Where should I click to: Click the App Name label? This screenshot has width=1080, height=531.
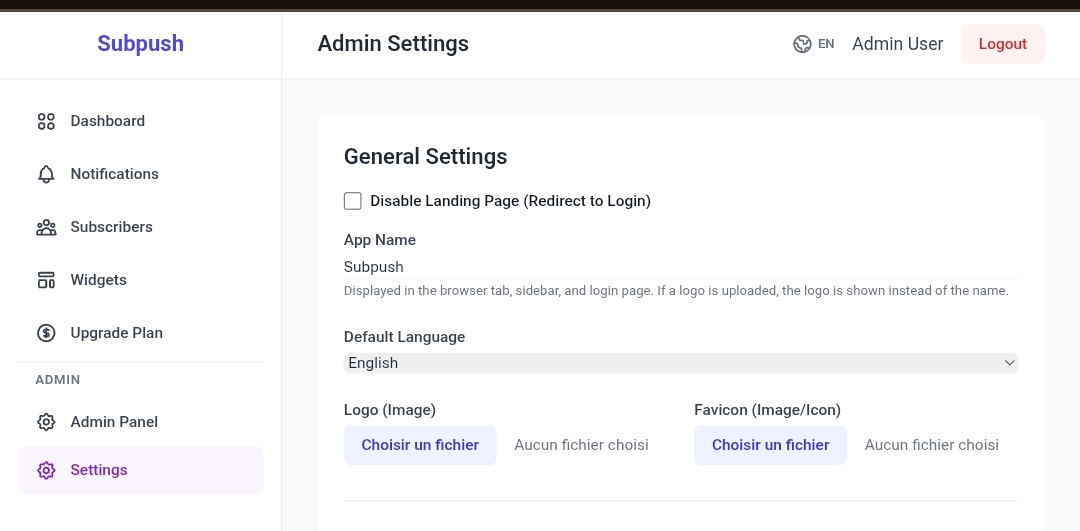(x=380, y=240)
